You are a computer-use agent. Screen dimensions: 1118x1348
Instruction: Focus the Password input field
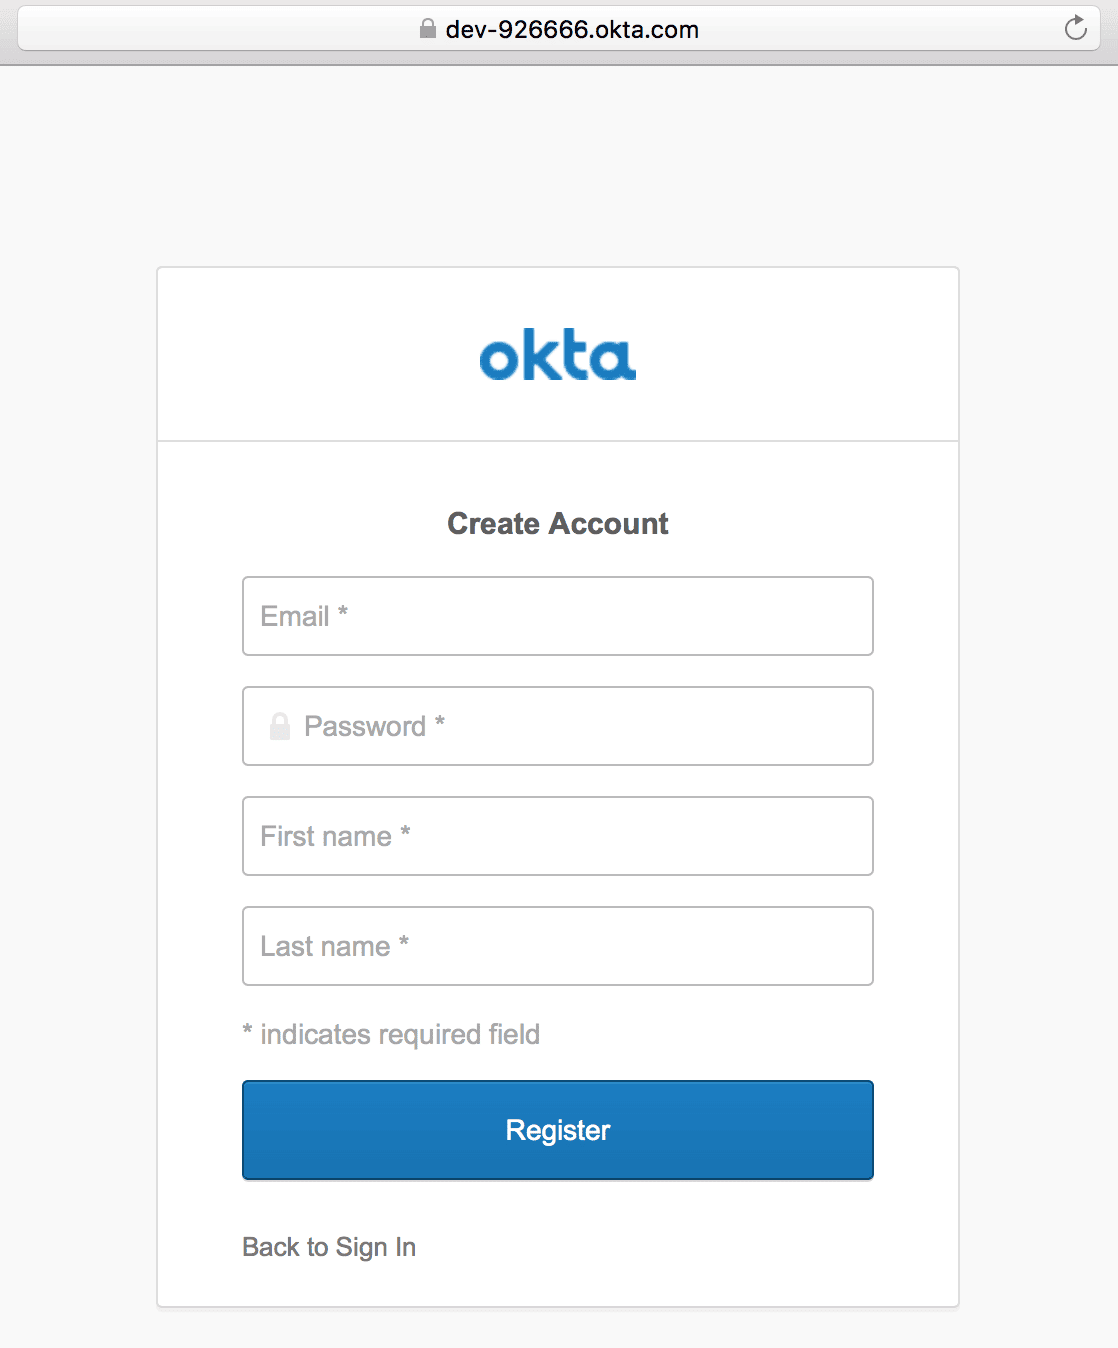558,726
